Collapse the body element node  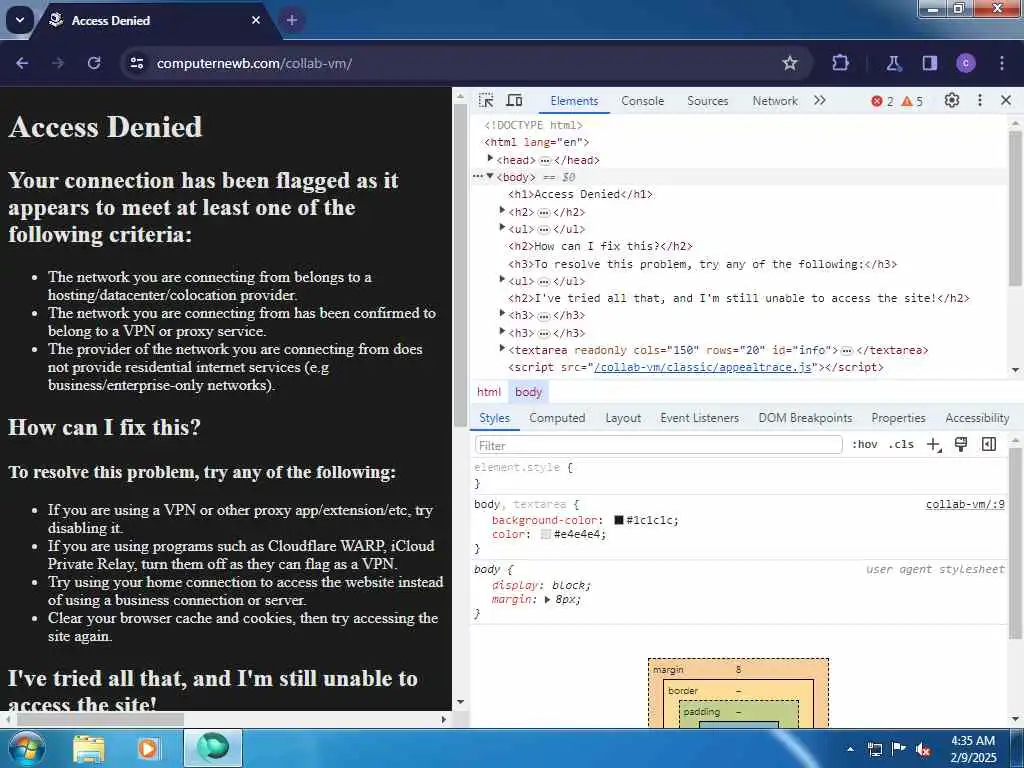[490, 176]
